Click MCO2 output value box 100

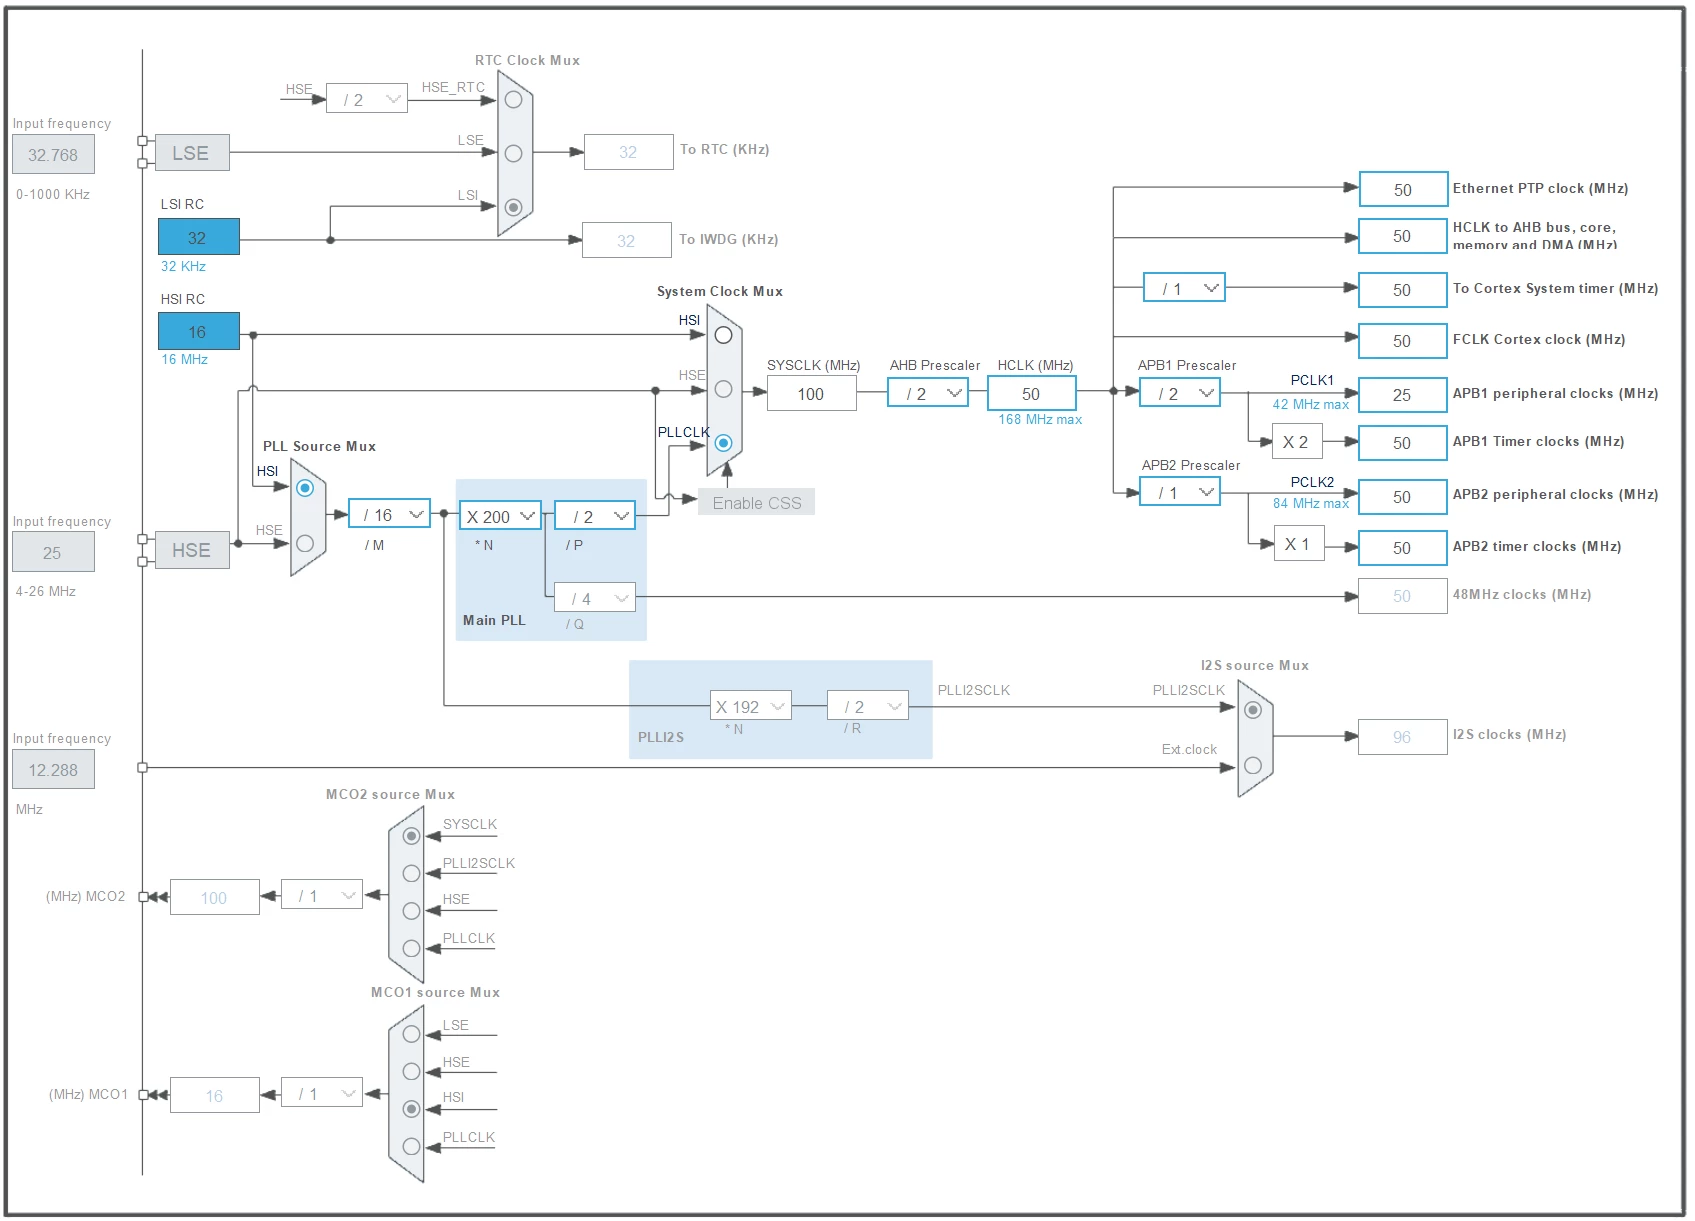[x=215, y=898]
